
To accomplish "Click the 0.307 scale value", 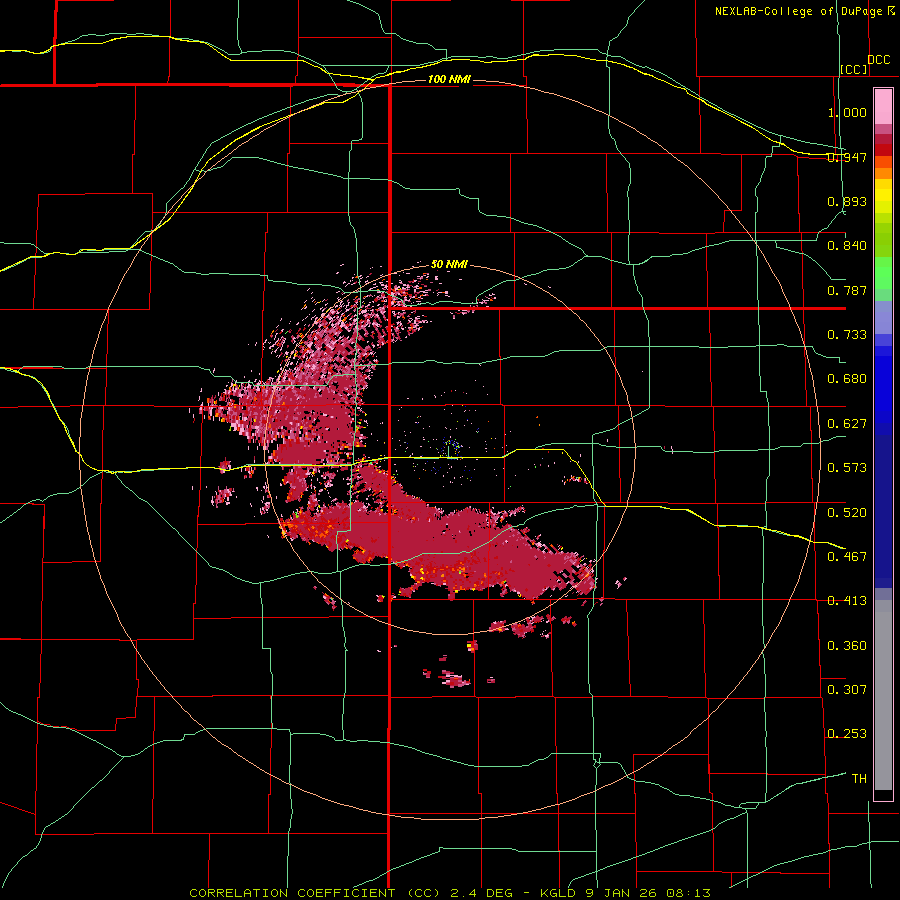I will (847, 689).
